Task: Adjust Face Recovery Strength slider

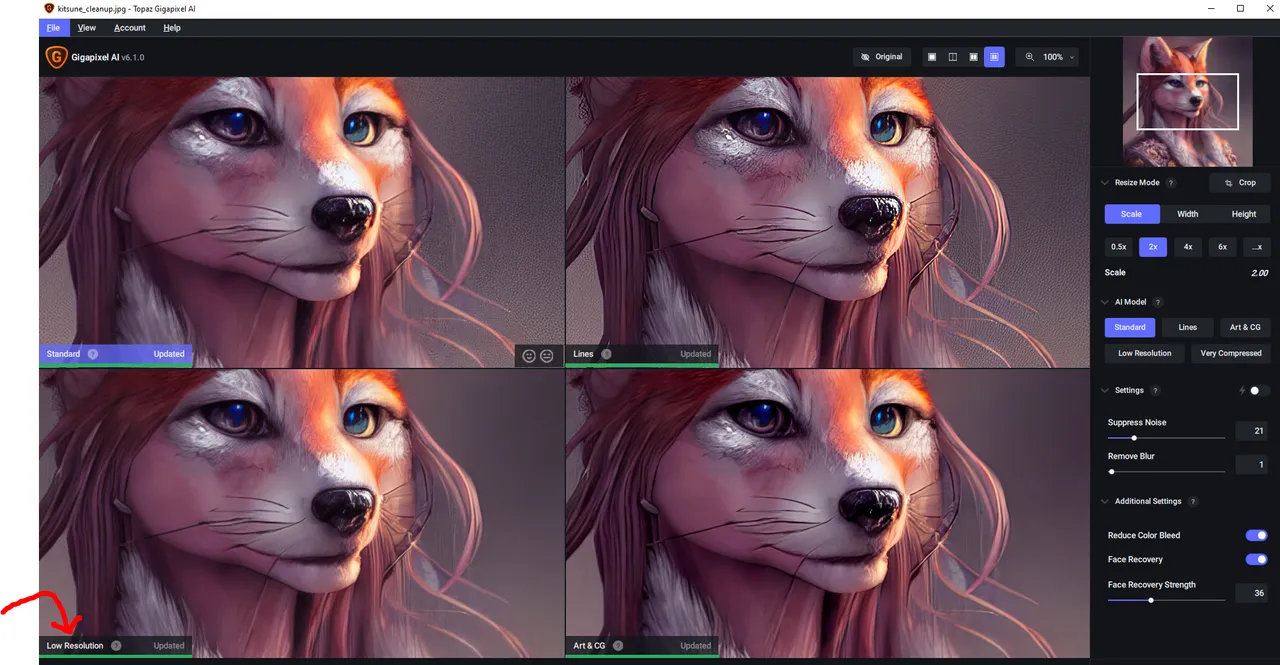Action: click(x=1166, y=600)
